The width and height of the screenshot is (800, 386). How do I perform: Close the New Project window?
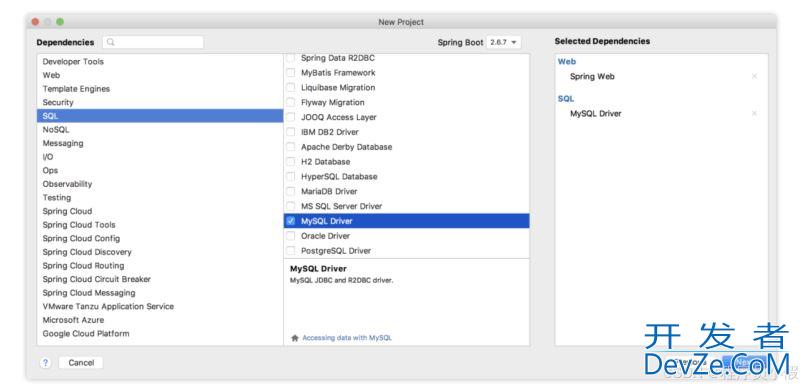[x=35, y=22]
